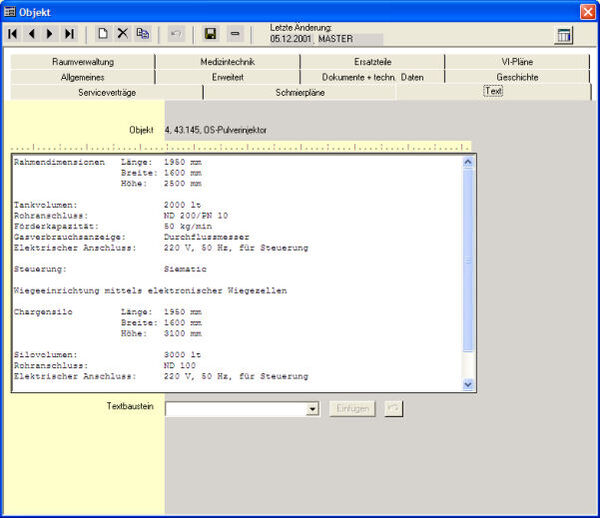Jump to the first record
The width and height of the screenshot is (600, 518).
[x=13, y=34]
